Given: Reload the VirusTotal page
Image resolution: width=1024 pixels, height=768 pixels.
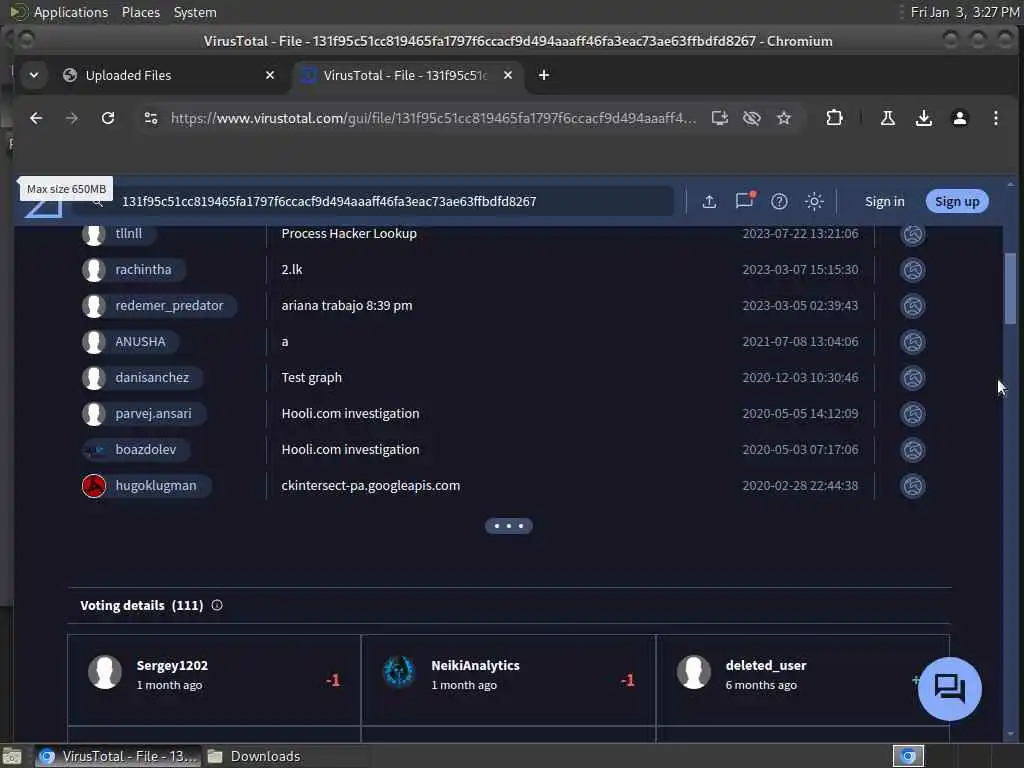Looking at the screenshot, I should click(108, 118).
